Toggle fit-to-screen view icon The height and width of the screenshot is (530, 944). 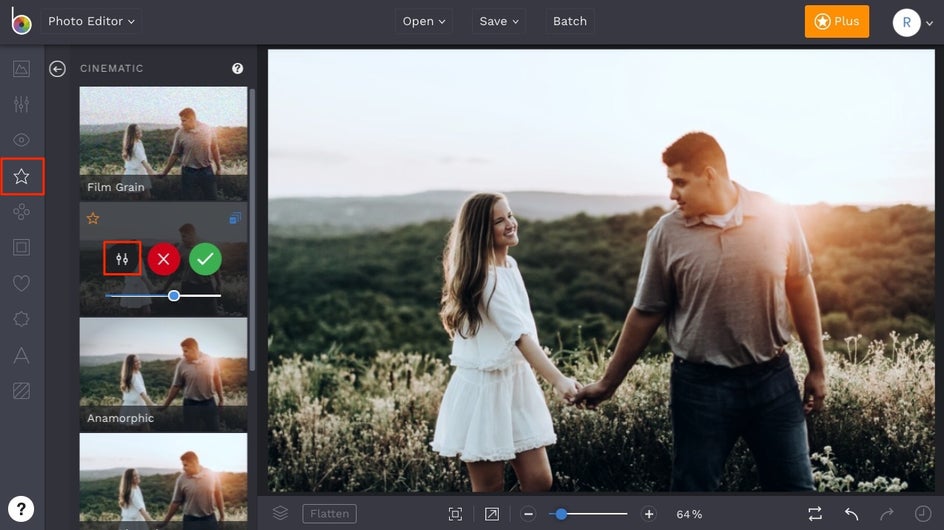(455, 514)
